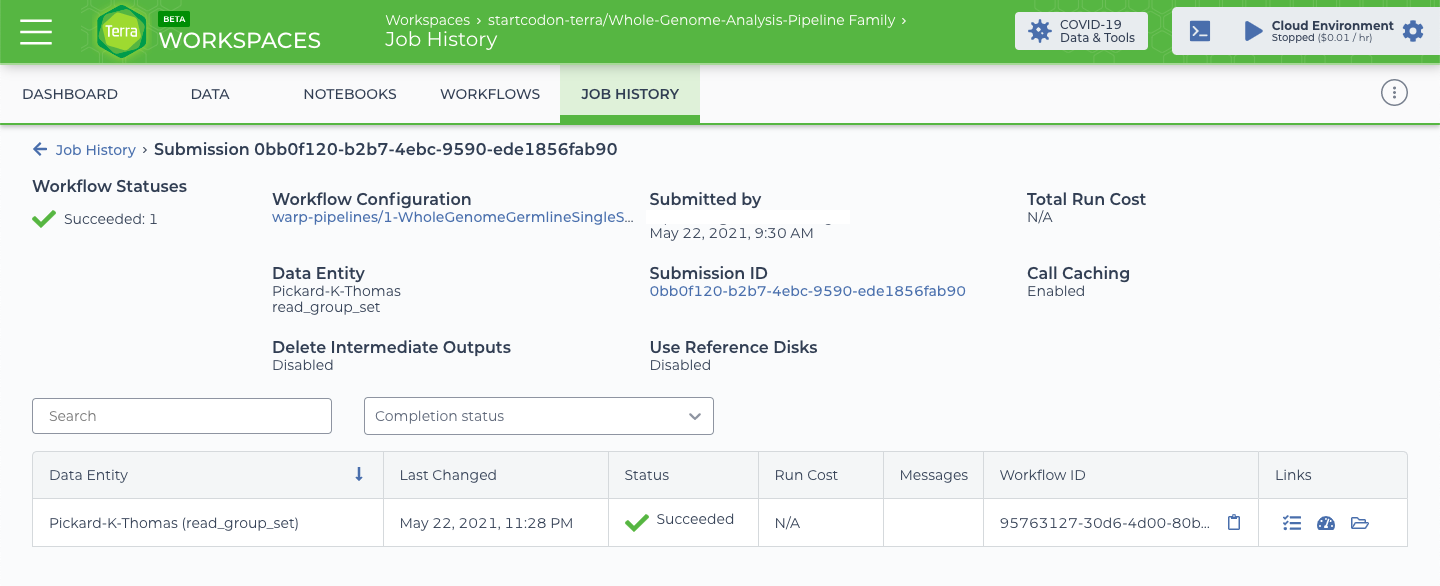The width and height of the screenshot is (1440, 586).
Task: Switch to the Workflows tab
Action: (490, 94)
